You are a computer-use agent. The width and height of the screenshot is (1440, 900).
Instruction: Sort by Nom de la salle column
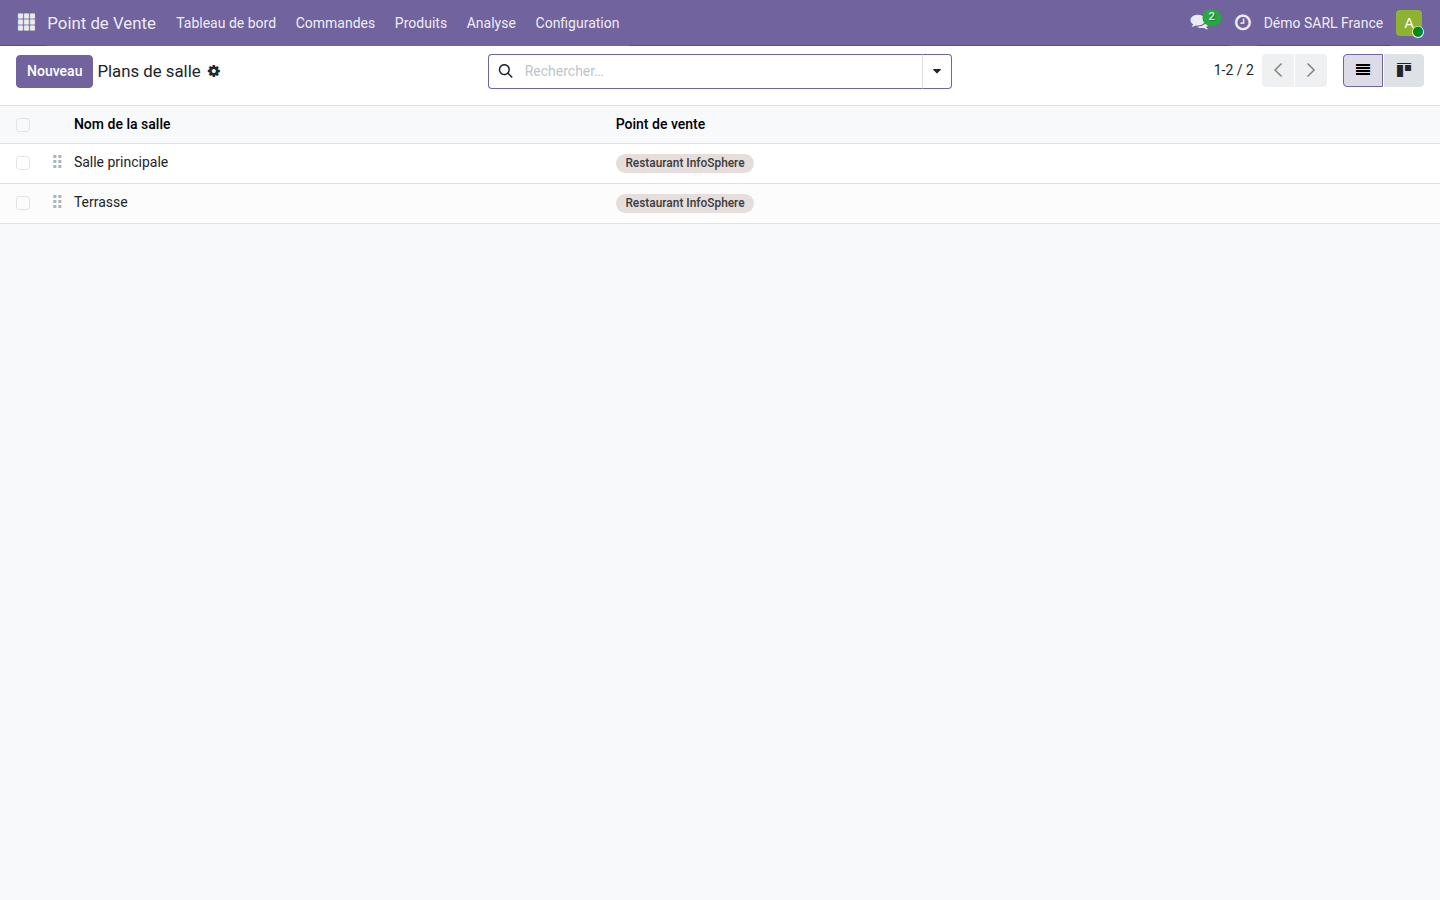pos(122,124)
